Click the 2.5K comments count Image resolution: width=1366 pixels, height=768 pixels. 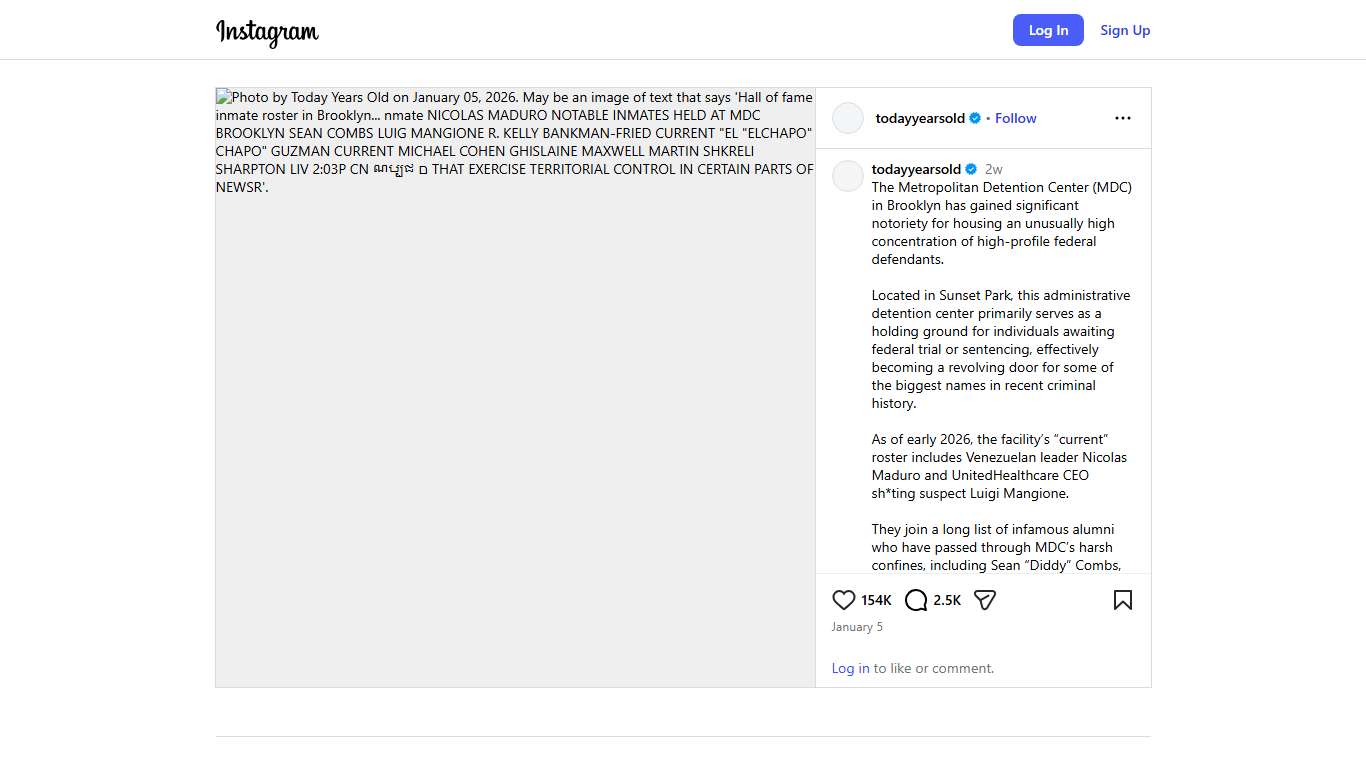947,600
